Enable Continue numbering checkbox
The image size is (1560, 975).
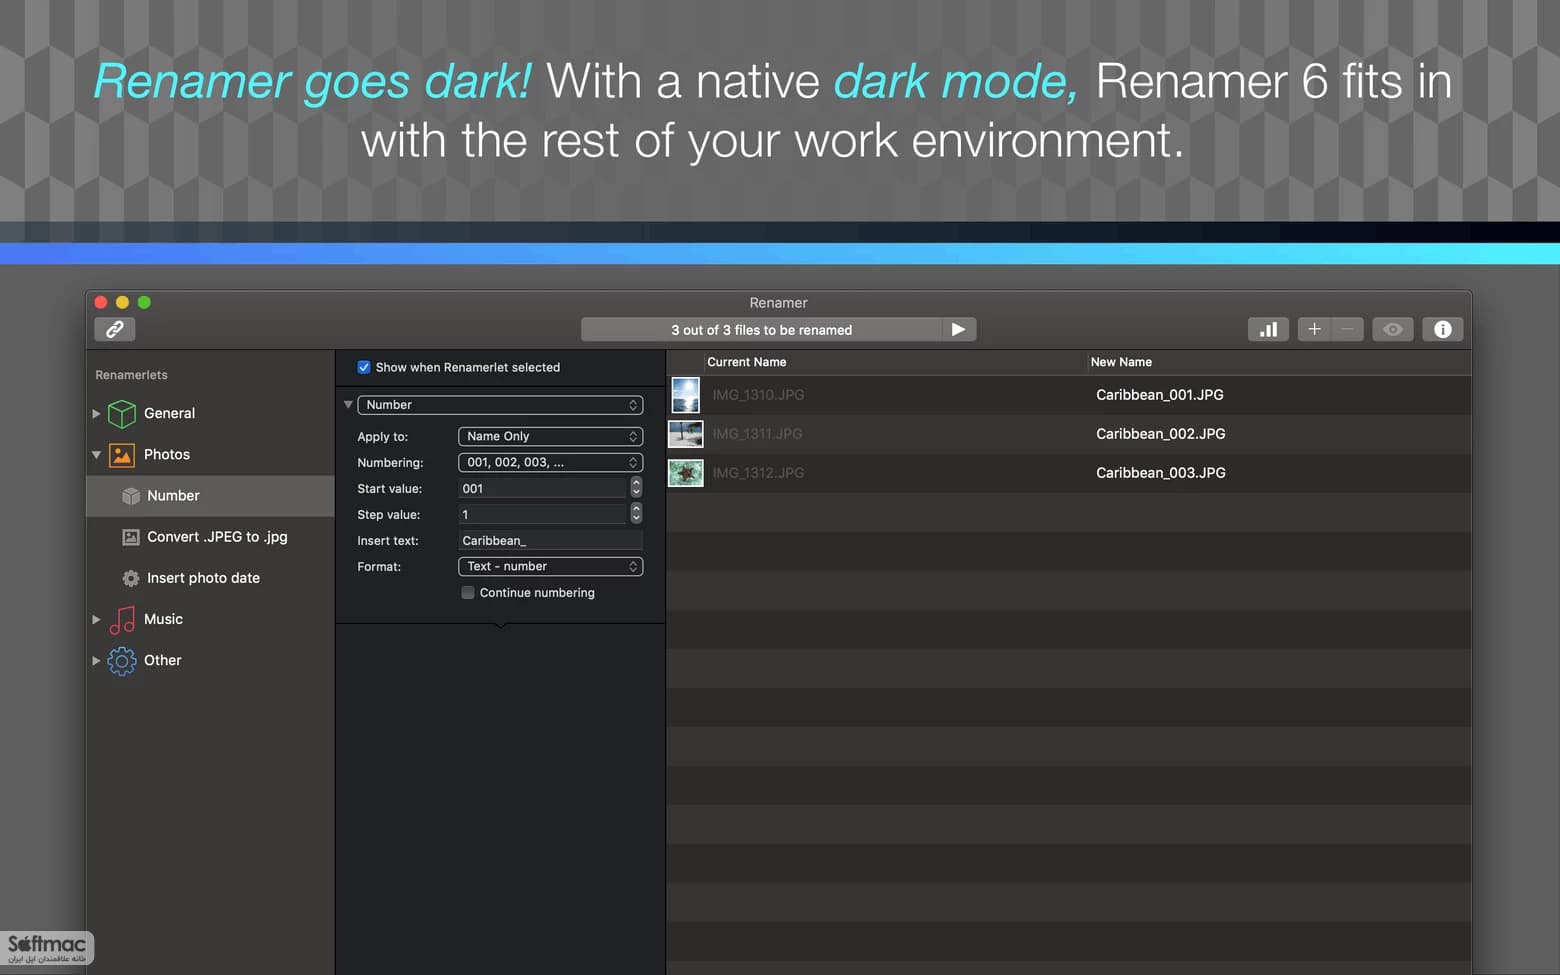(468, 592)
